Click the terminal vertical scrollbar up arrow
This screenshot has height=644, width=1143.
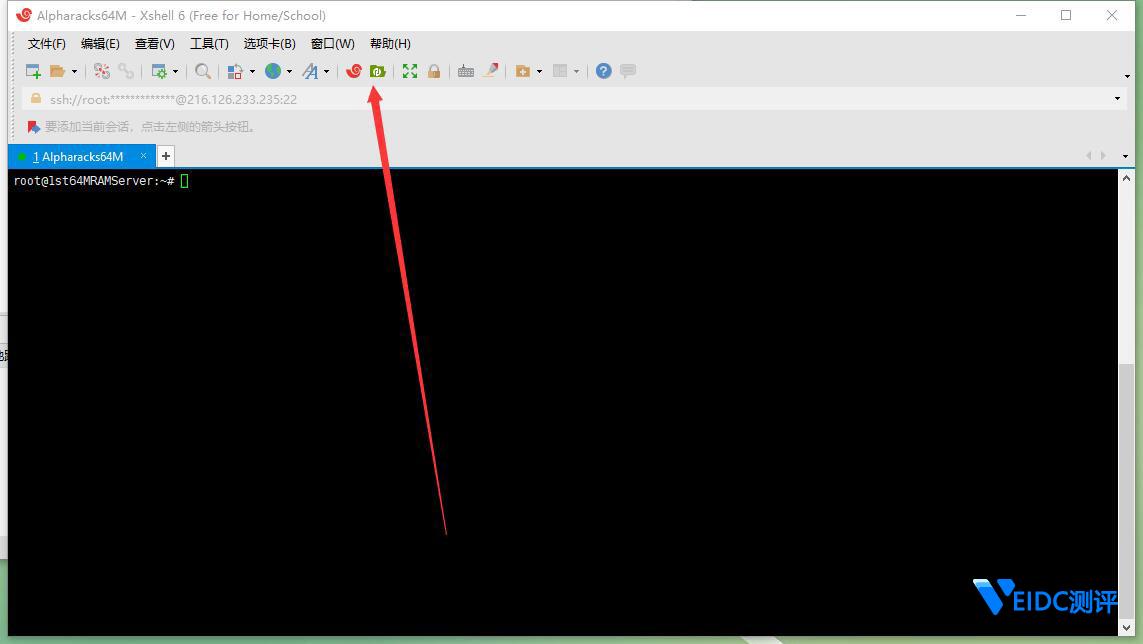tap(1126, 178)
